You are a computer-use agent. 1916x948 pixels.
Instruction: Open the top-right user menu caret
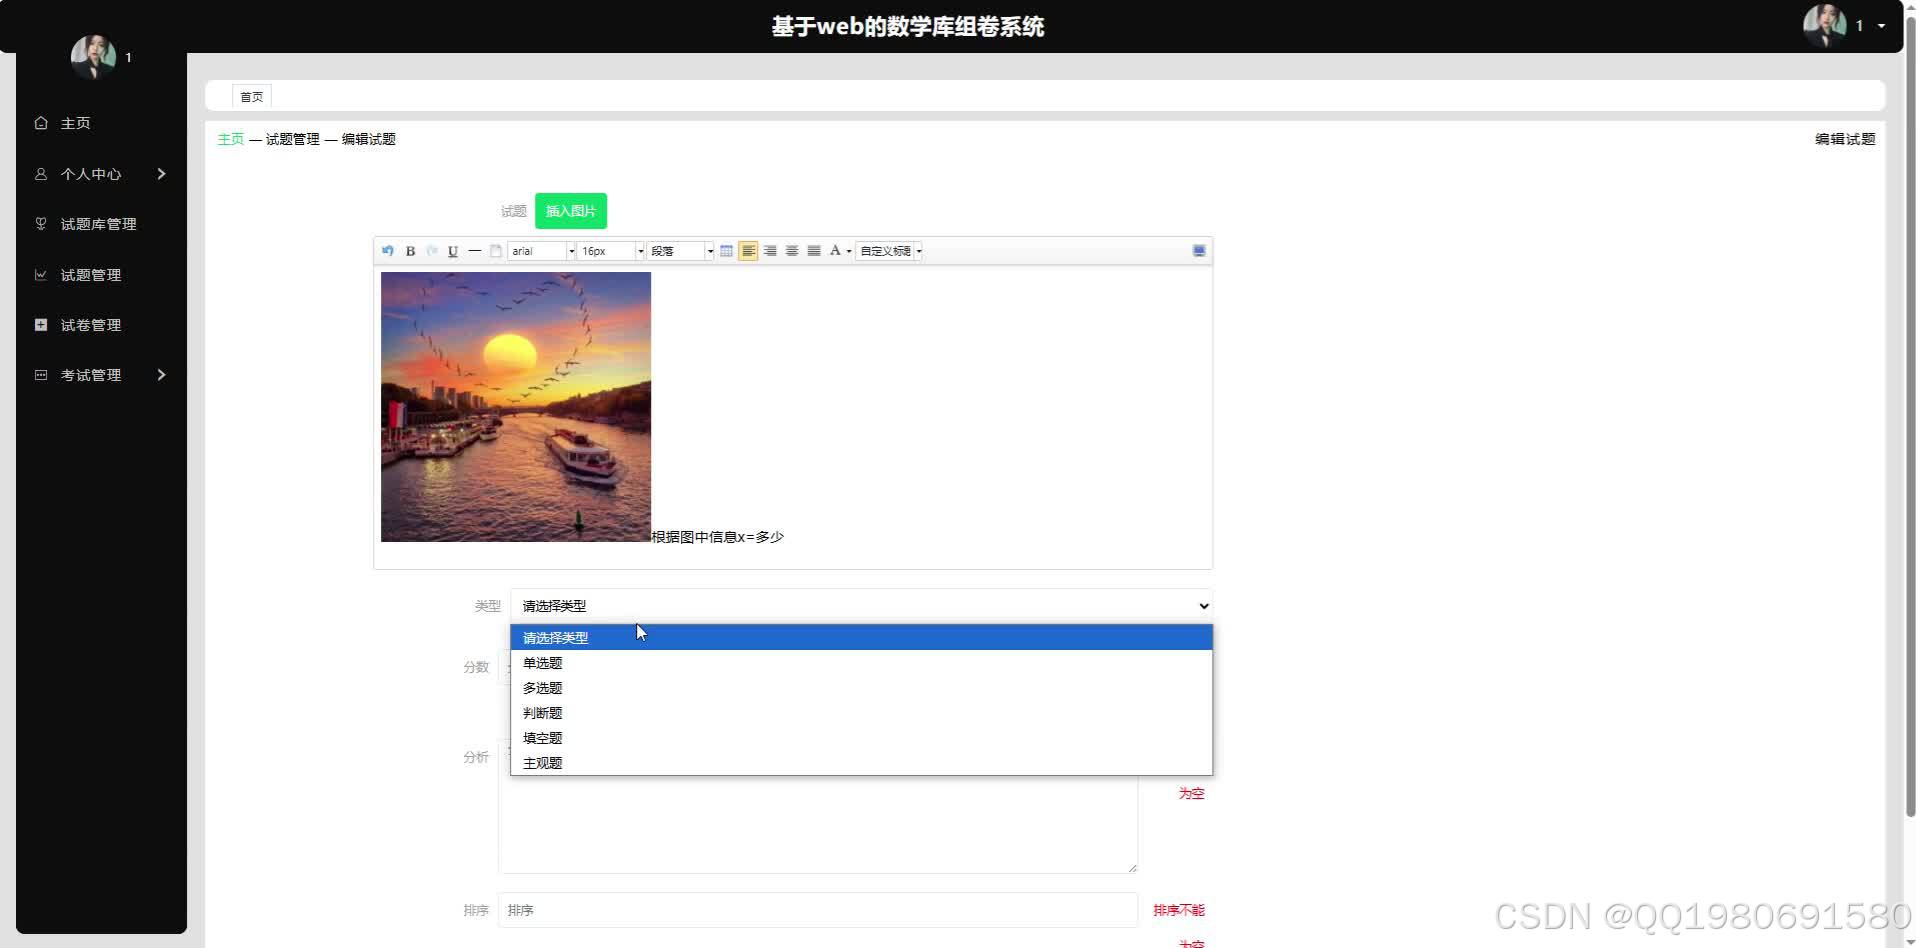[x=1881, y=26]
